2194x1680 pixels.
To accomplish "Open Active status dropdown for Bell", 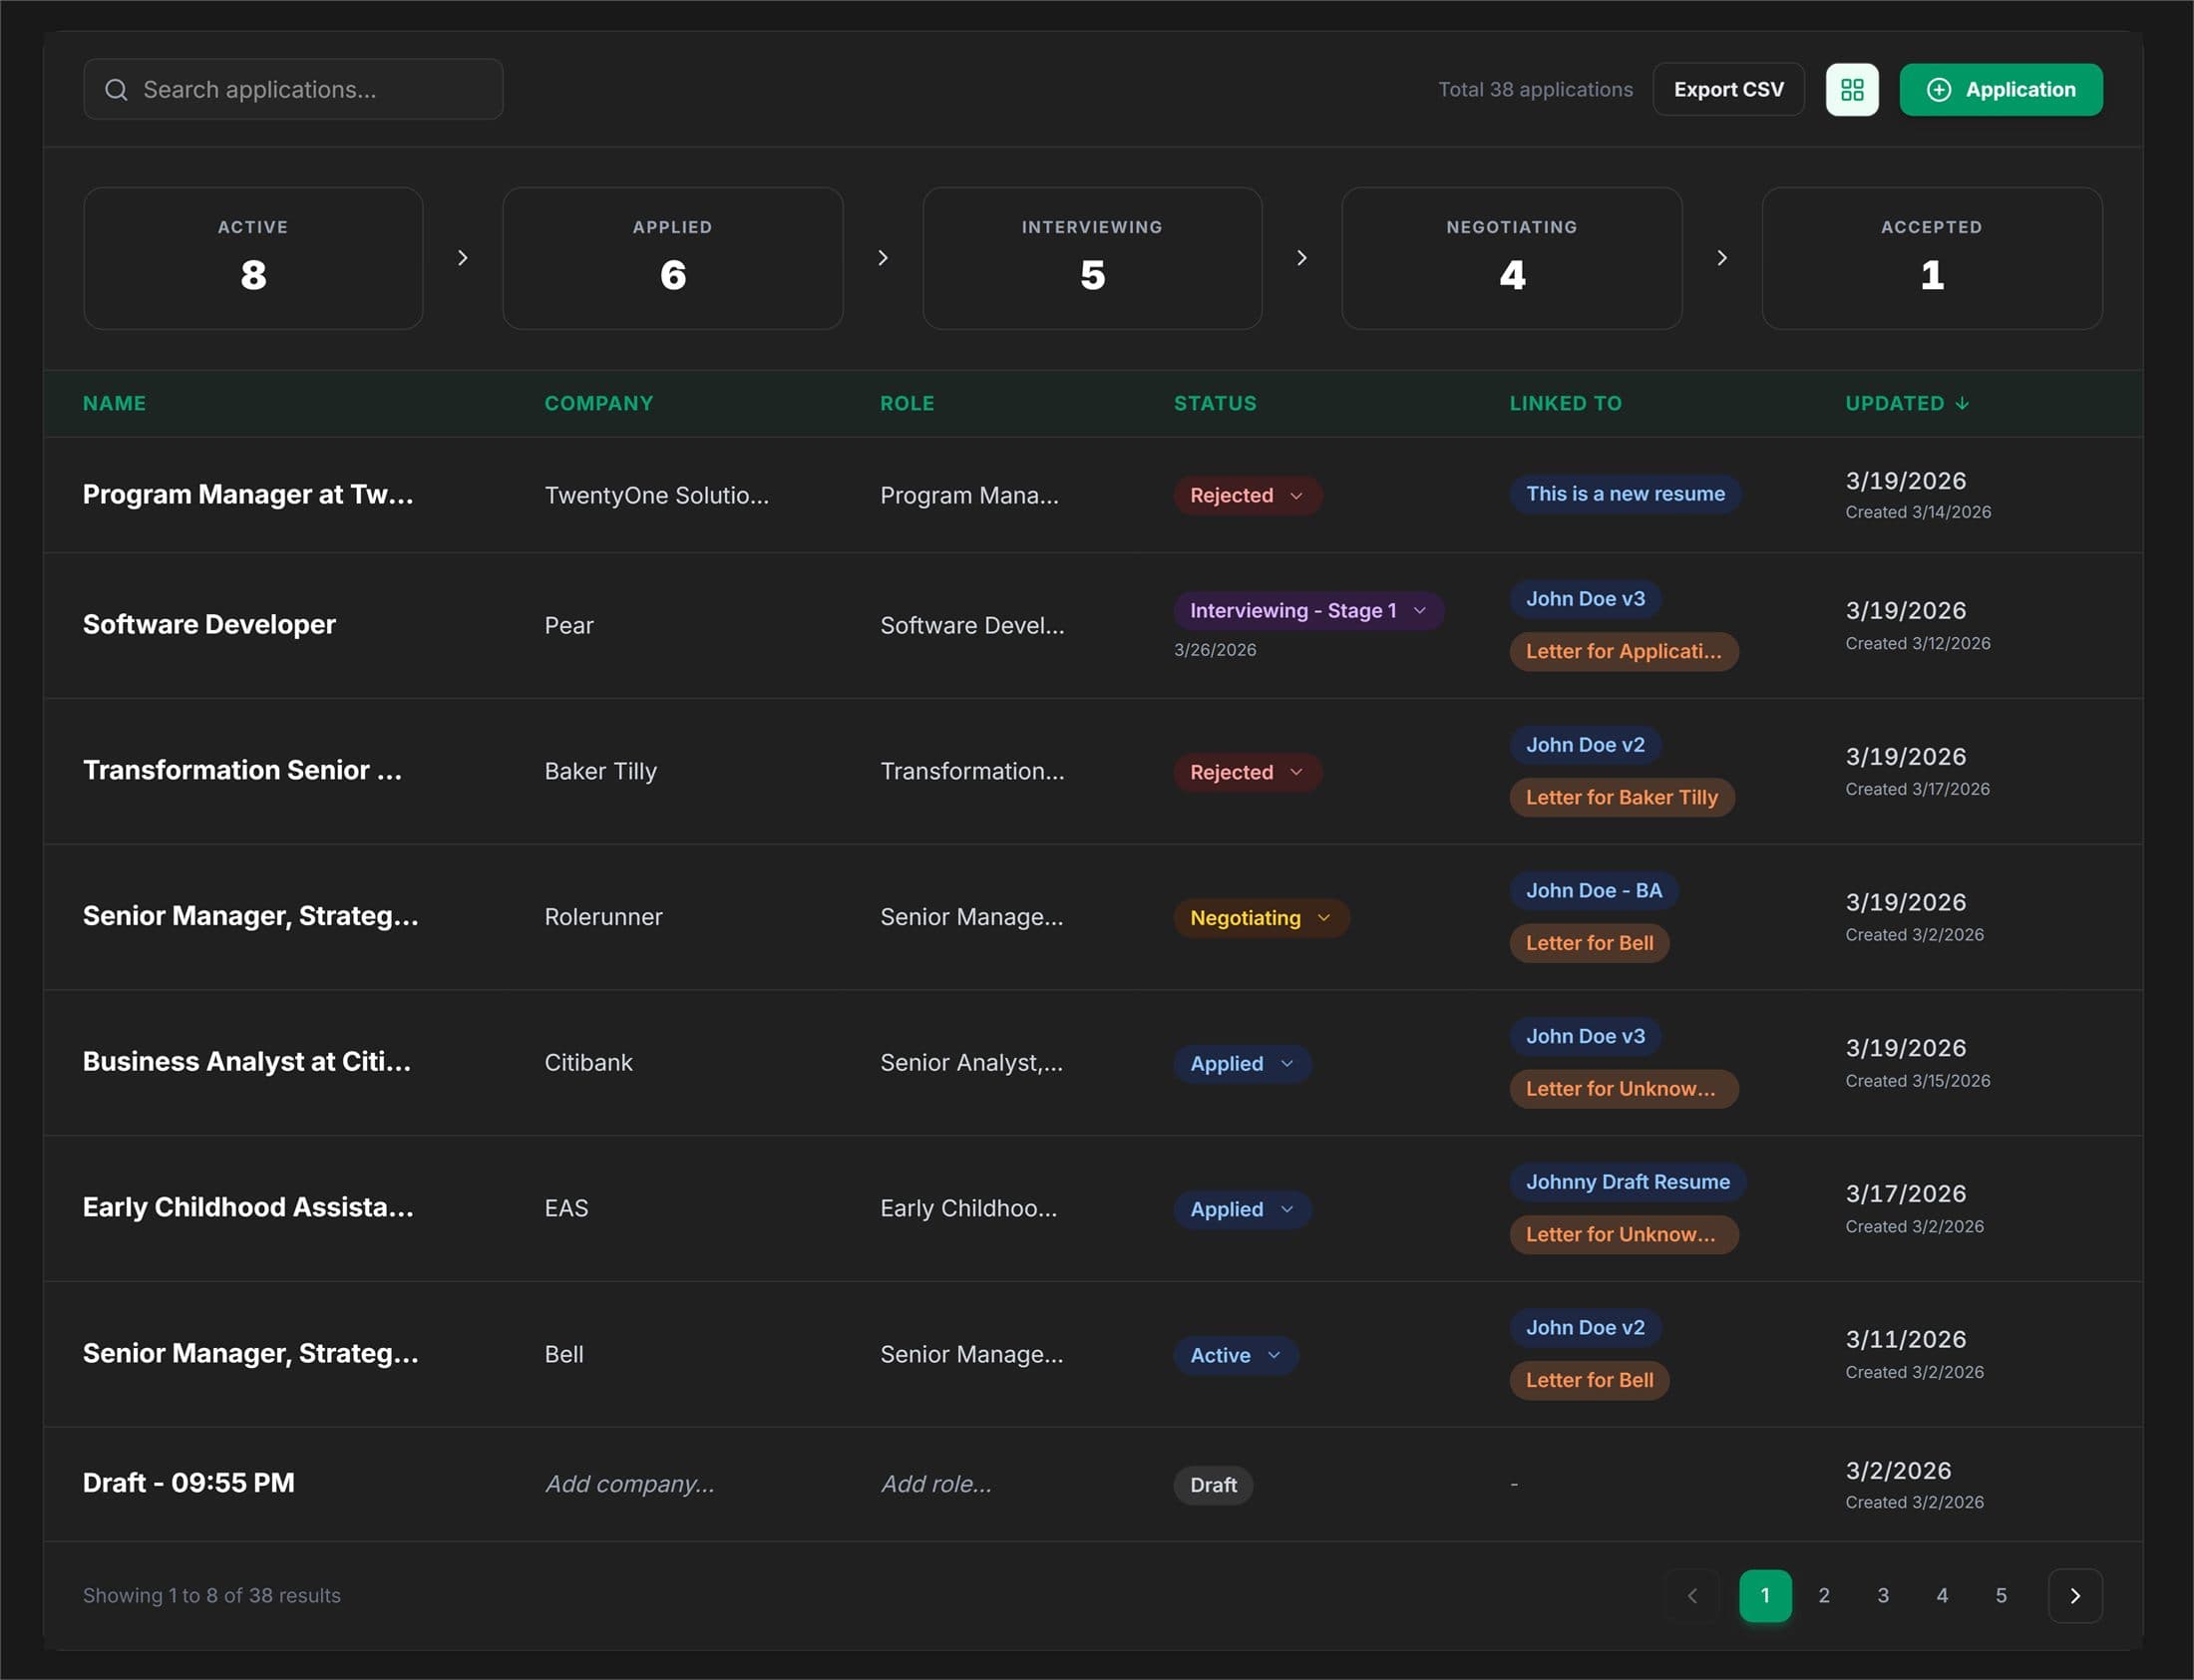I will 1235,1355.
